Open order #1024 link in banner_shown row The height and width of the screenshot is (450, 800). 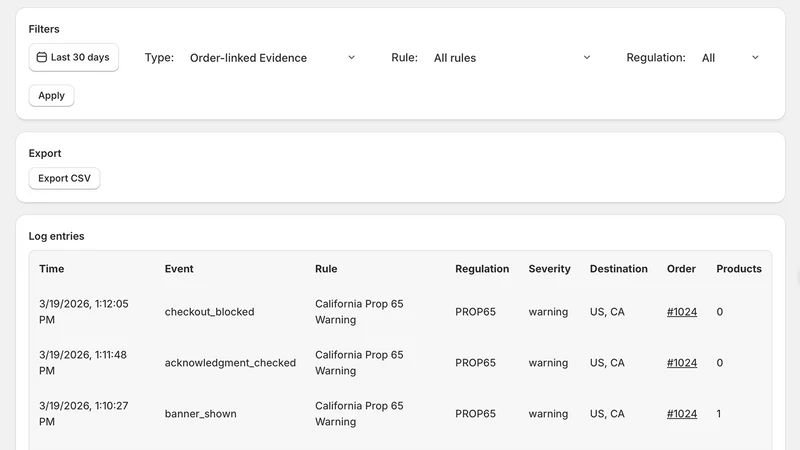pos(682,414)
